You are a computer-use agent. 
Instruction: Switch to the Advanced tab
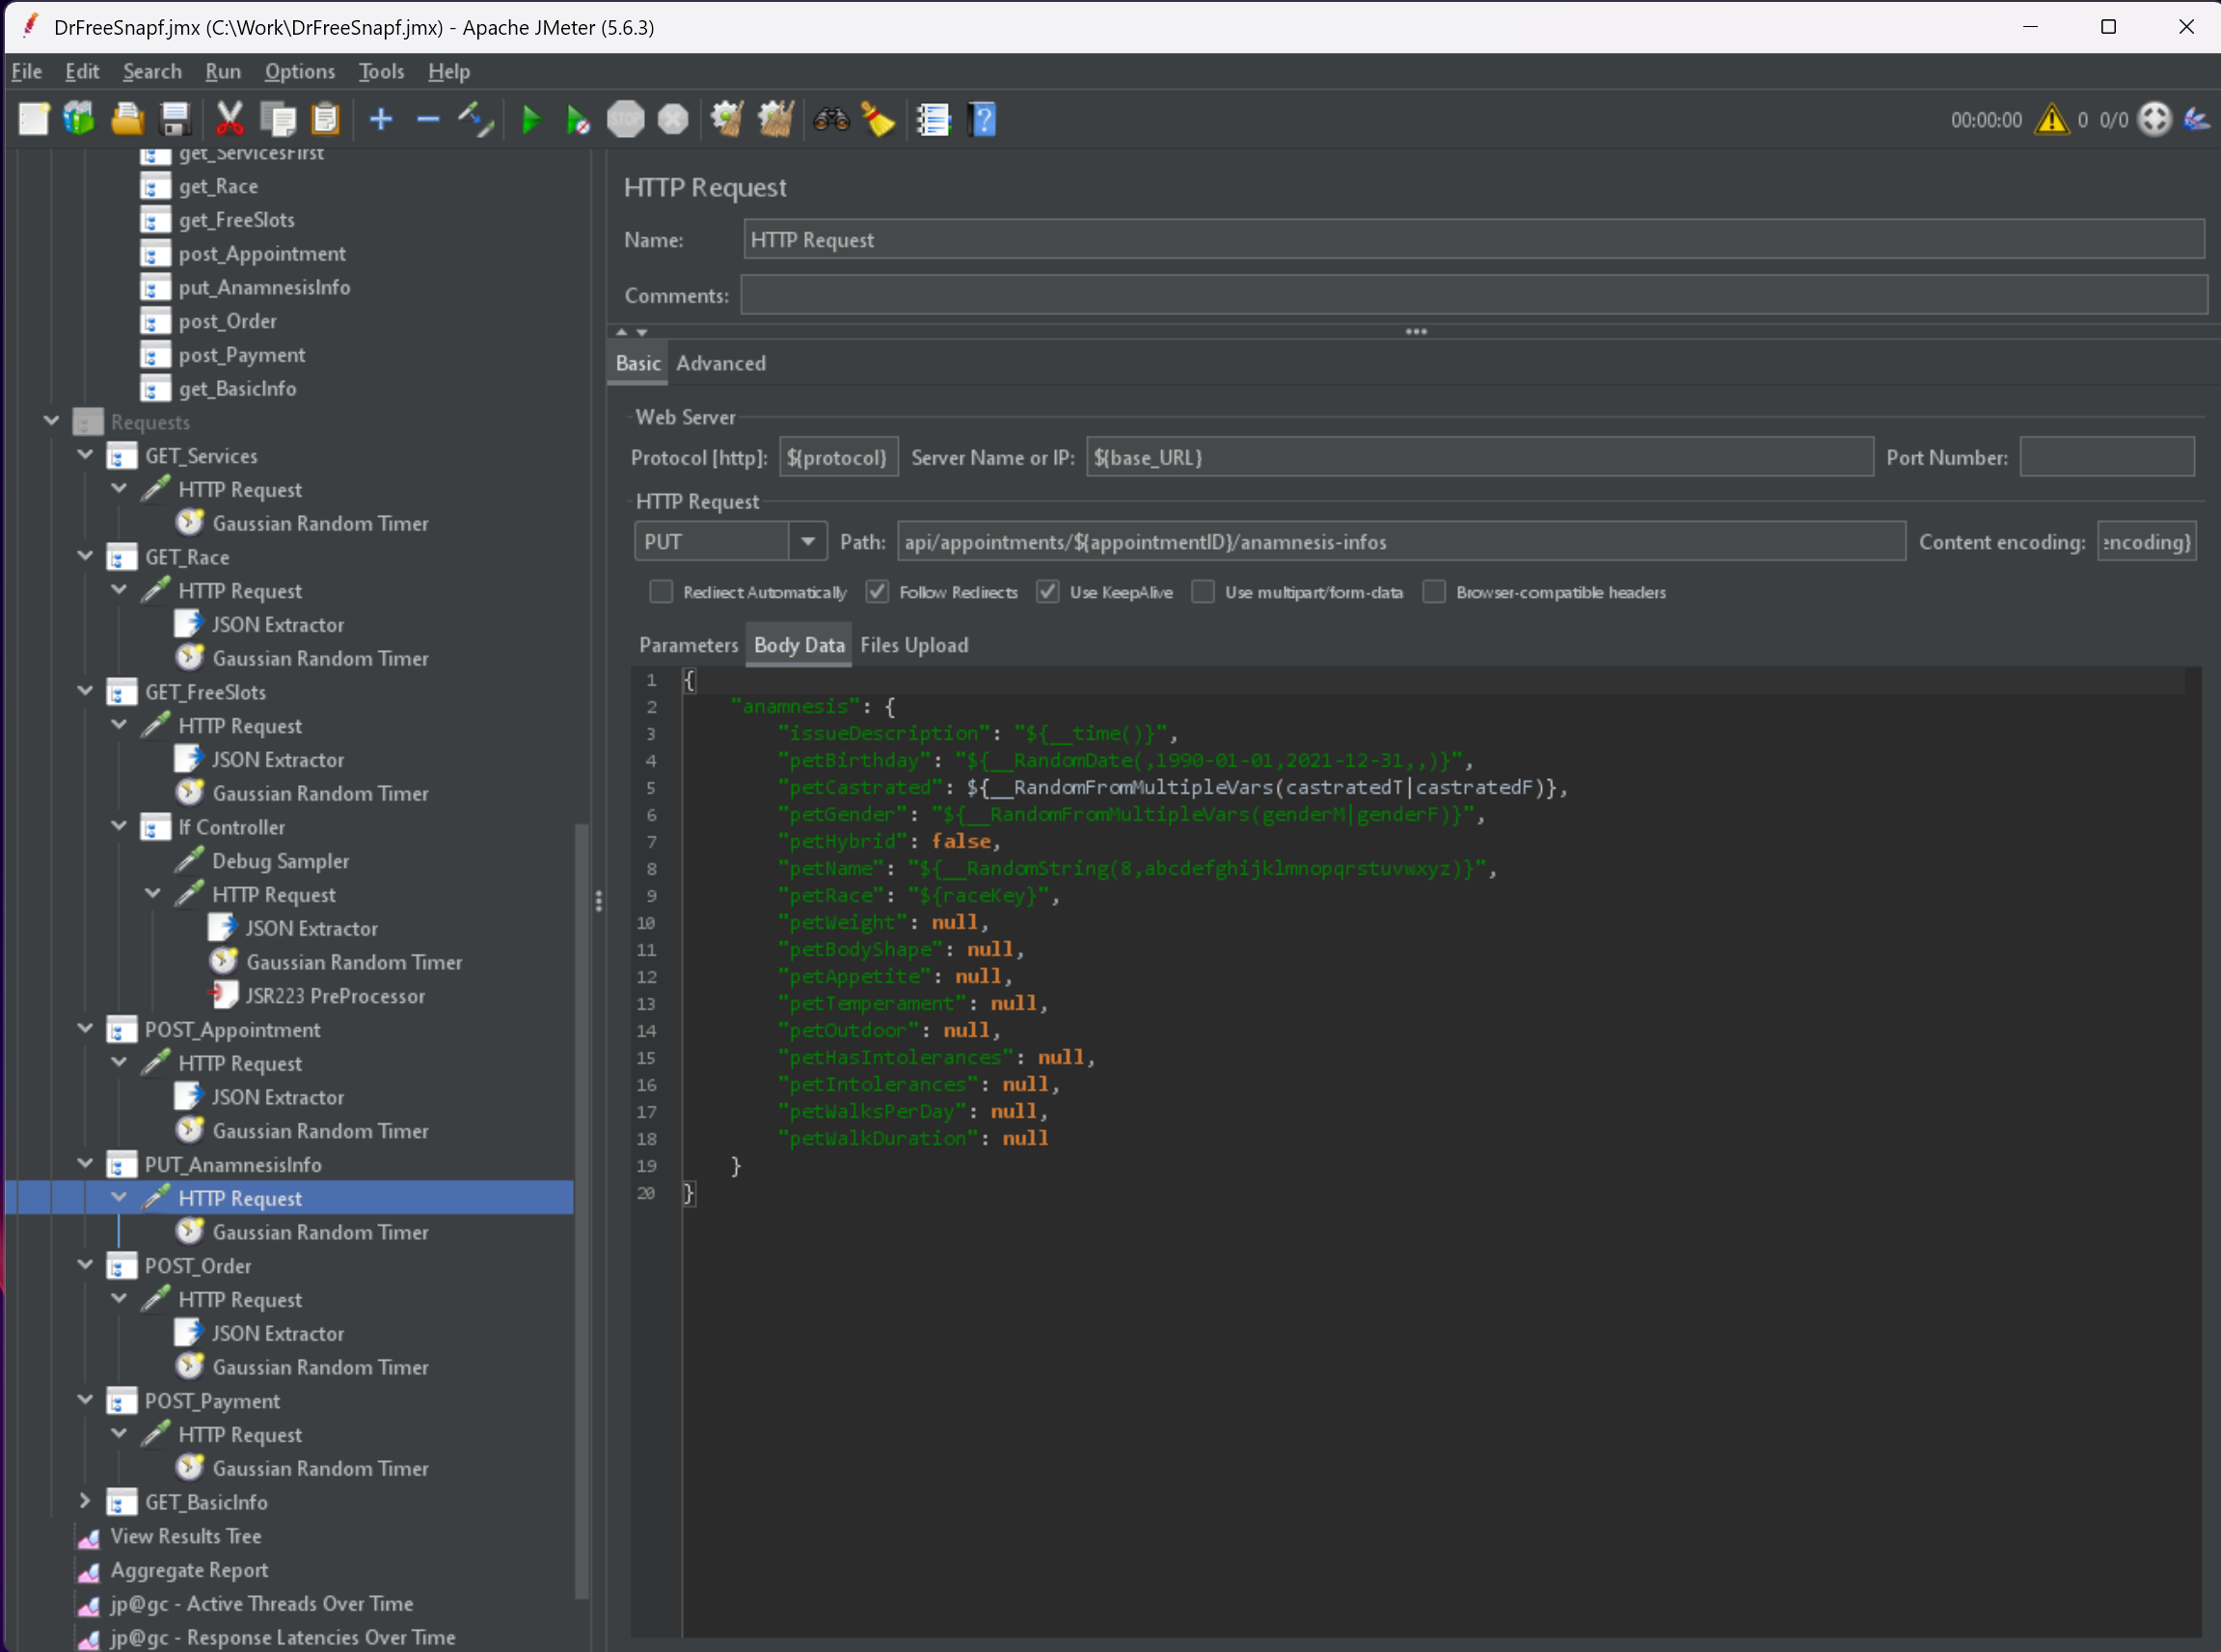pos(721,363)
